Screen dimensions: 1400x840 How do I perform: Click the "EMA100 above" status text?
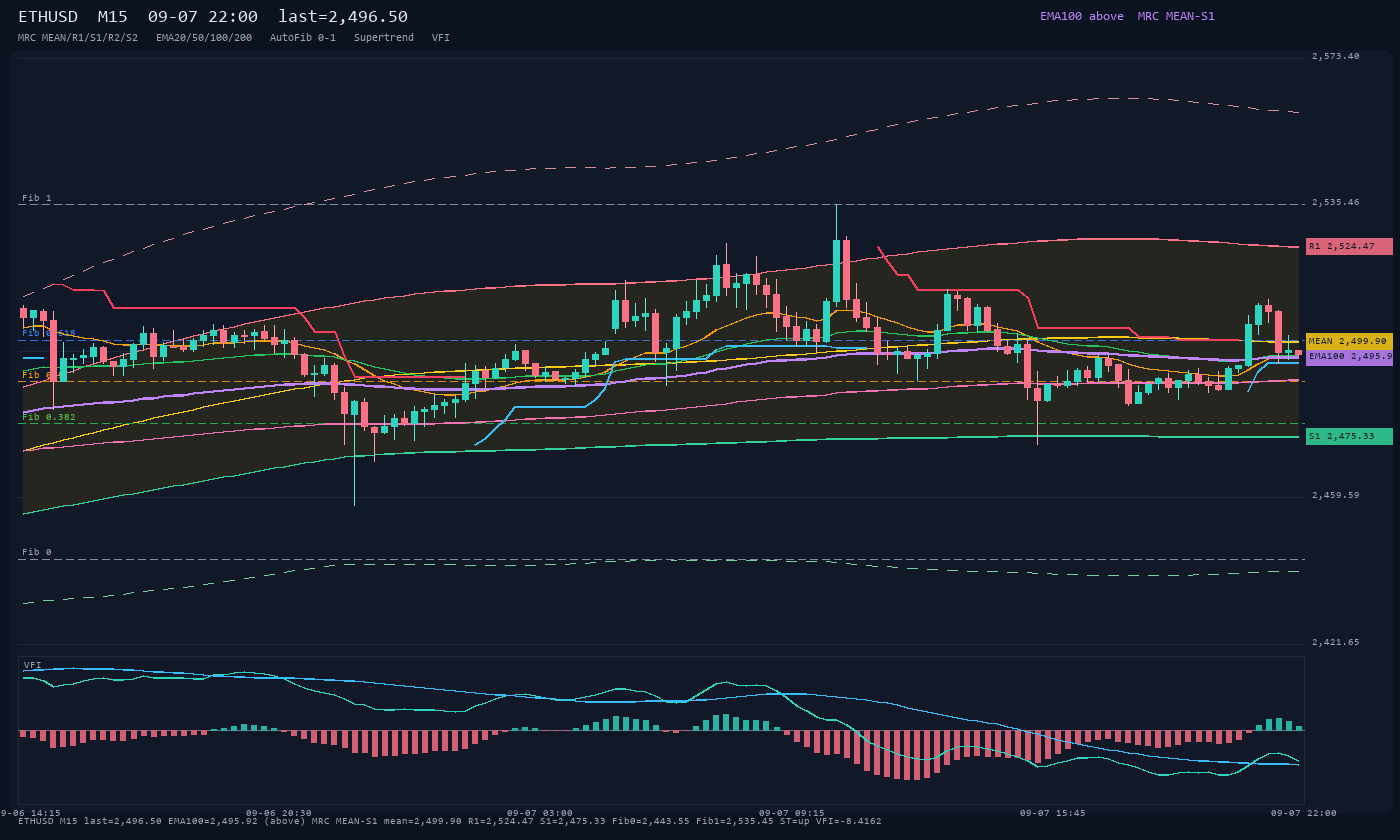click(1082, 16)
